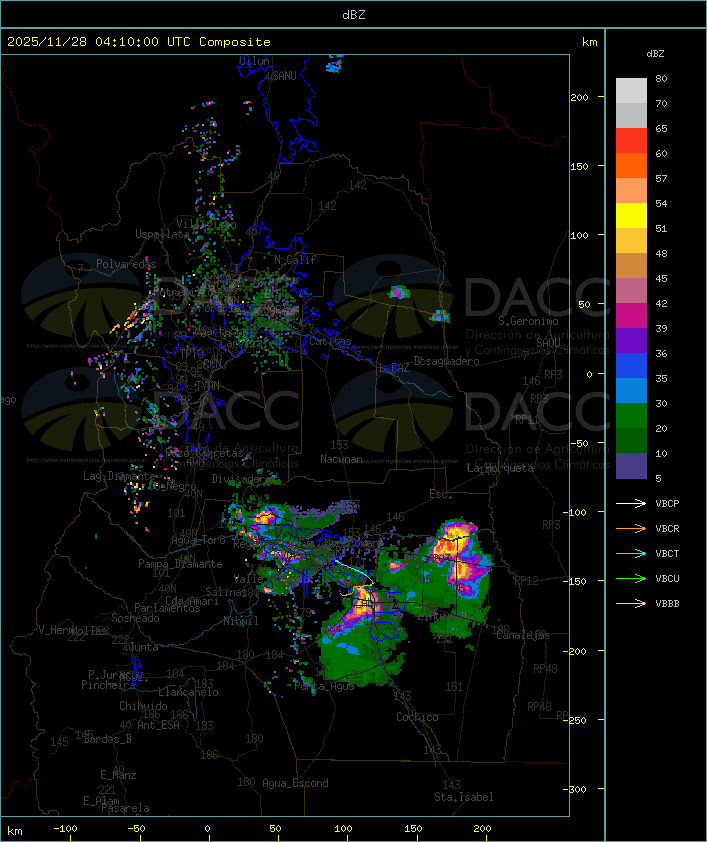Select the VBCU legend label
This screenshot has height=842, width=707.
pyautogui.click(x=667, y=579)
